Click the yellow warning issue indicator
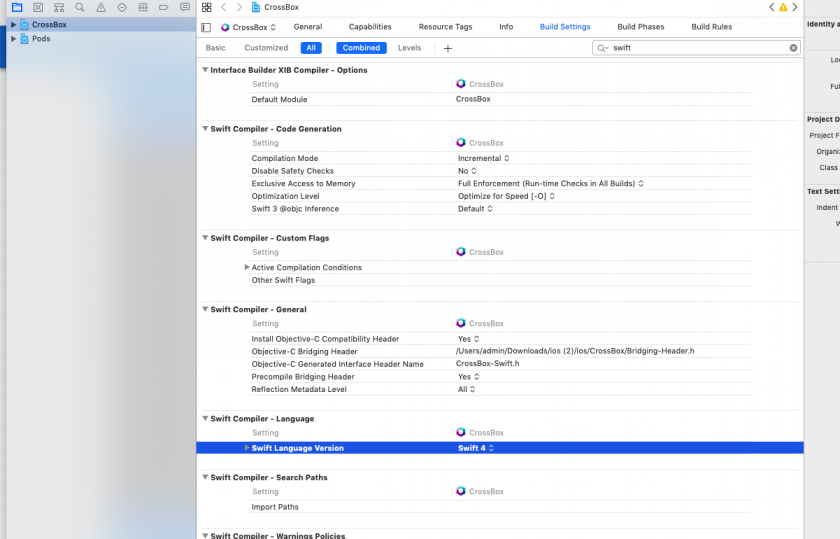840x539 pixels. [783, 7]
